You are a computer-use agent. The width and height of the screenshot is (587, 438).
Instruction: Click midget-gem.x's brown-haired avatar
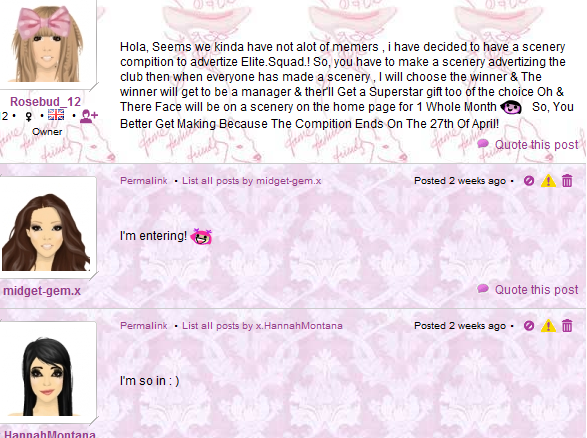pyautogui.click(x=46, y=229)
